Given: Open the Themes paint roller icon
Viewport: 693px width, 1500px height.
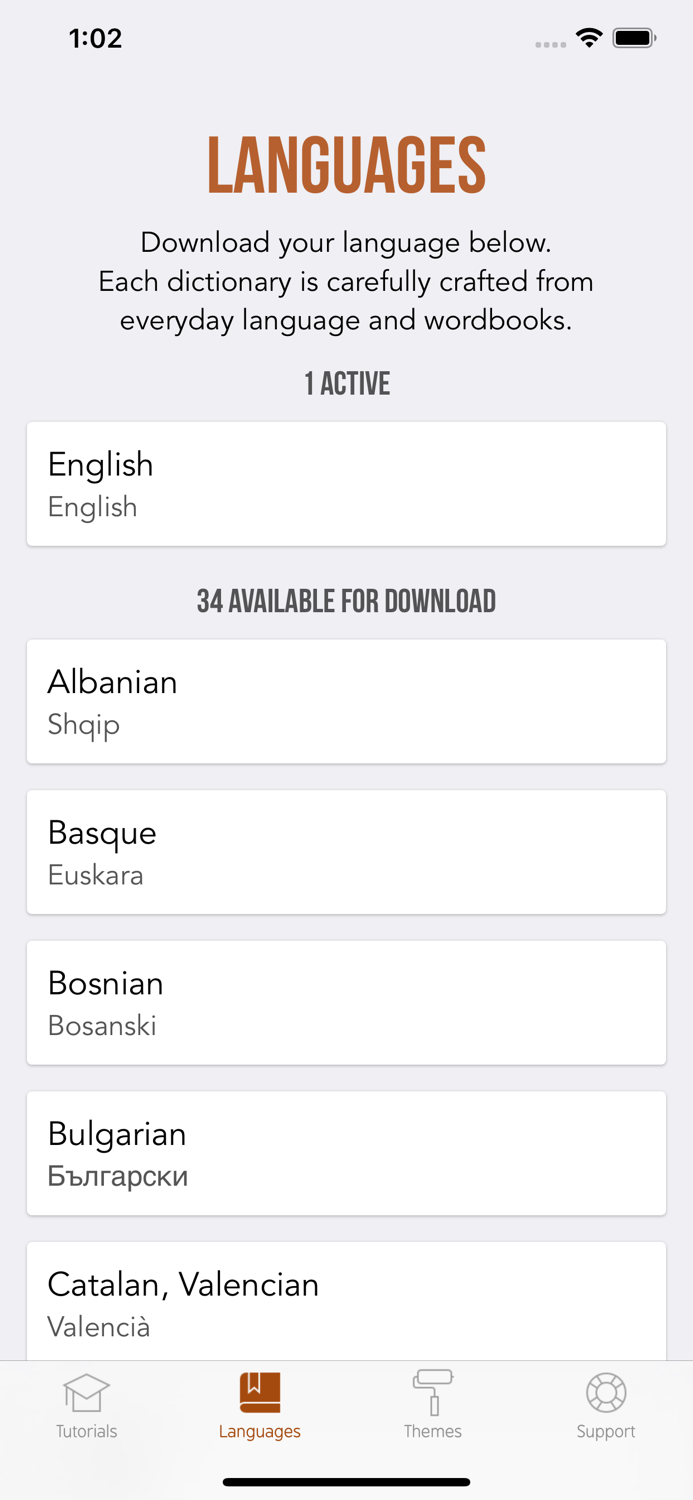Looking at the screenshot, I should (x=432, y=1392).
